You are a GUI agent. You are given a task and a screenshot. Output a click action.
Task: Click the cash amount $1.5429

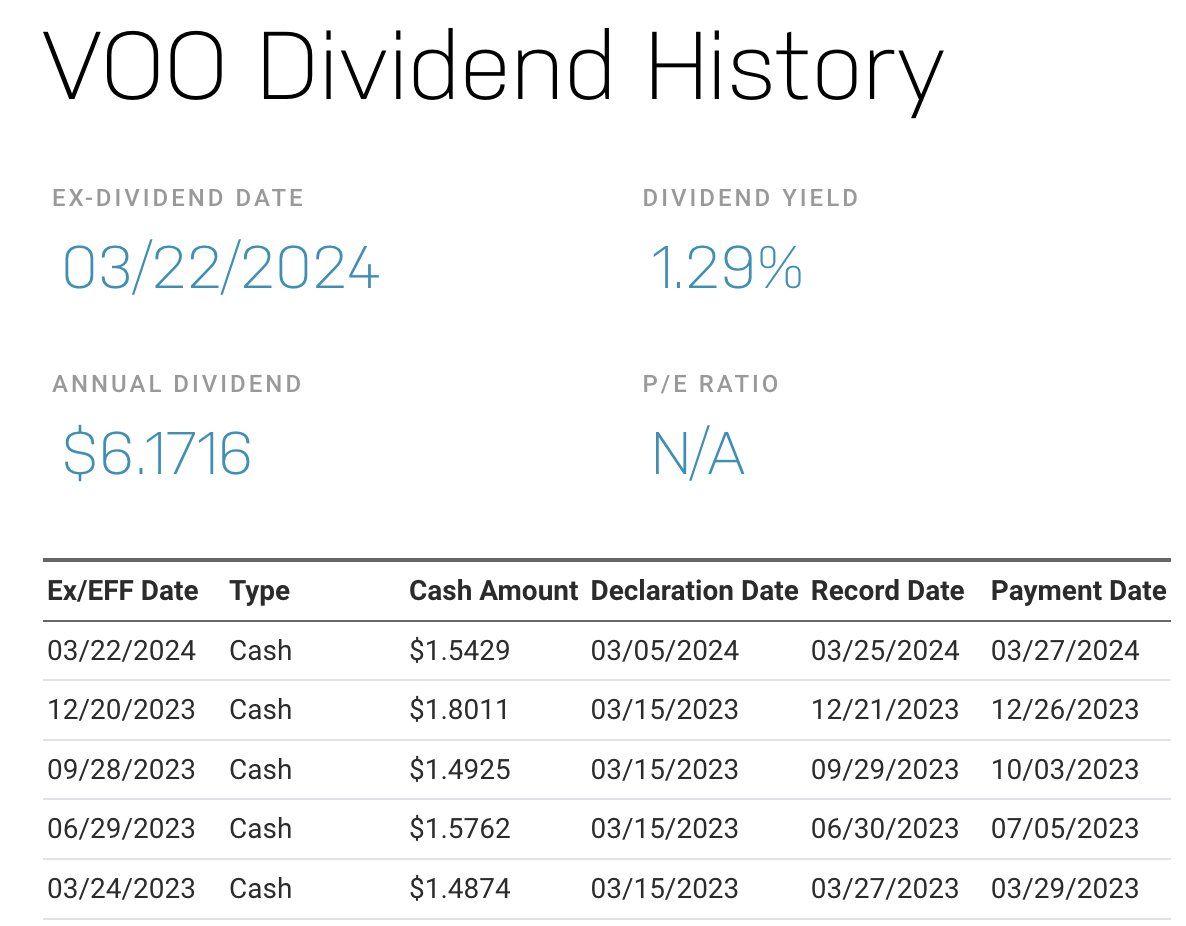point(460,651)
